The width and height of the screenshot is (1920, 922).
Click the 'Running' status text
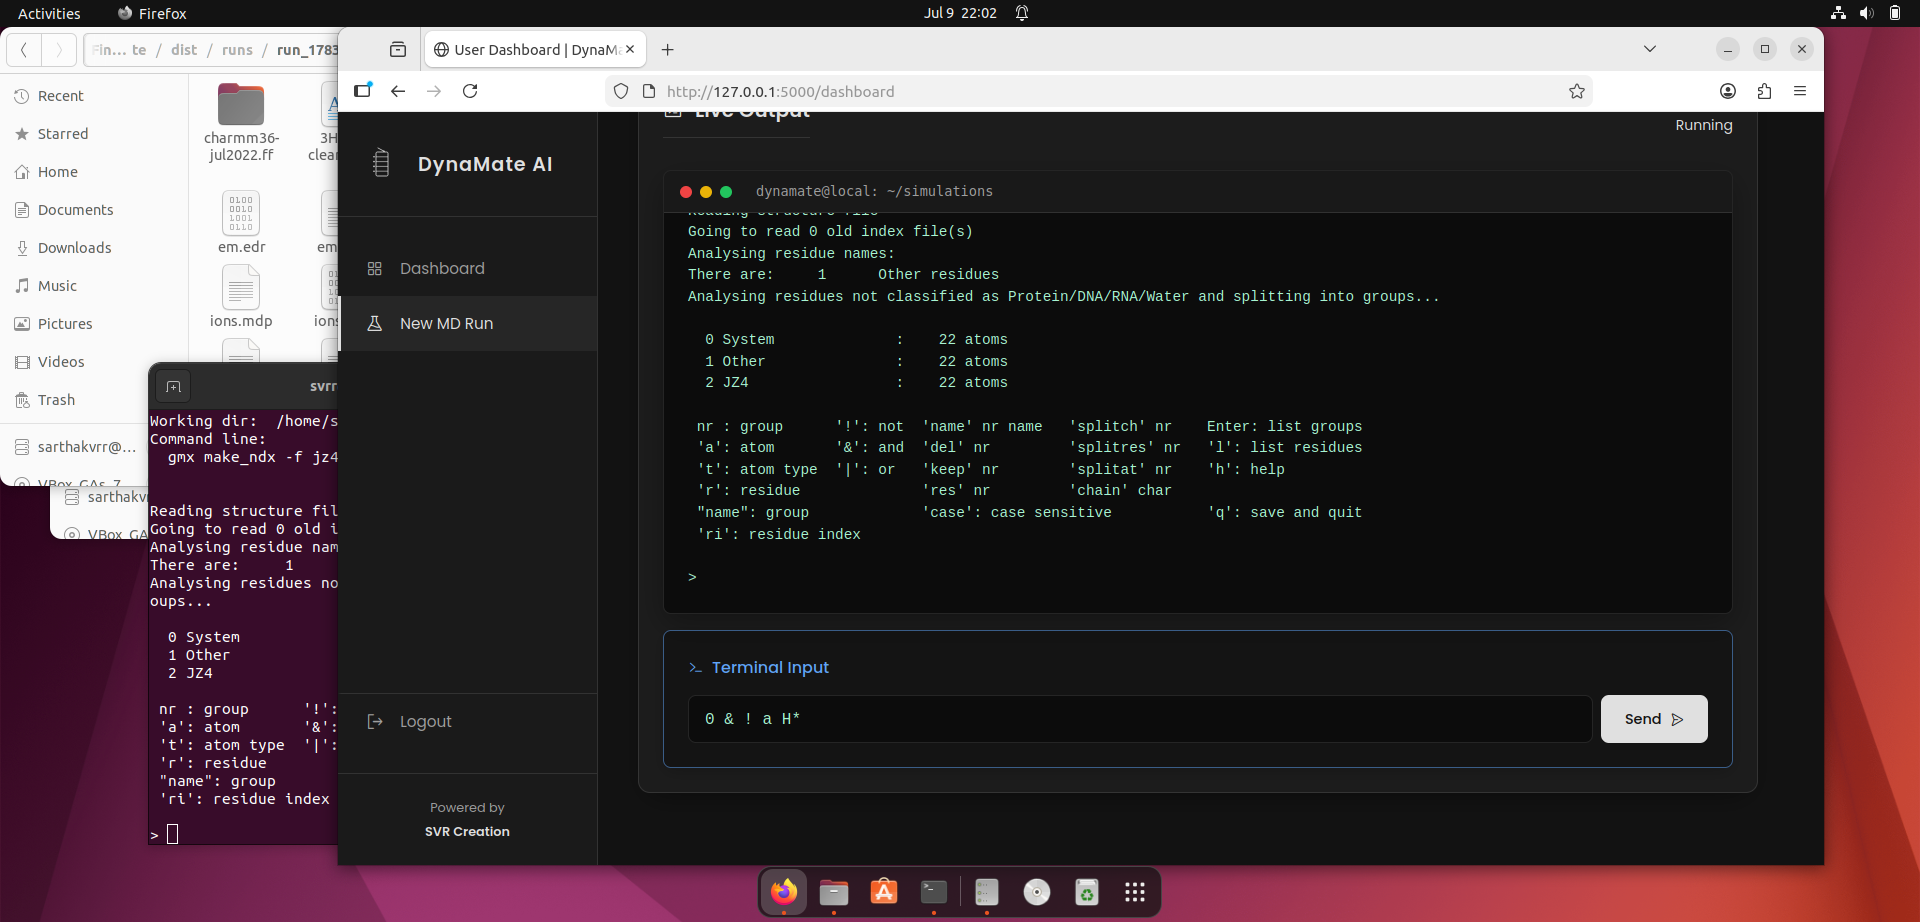[1704, 125]
